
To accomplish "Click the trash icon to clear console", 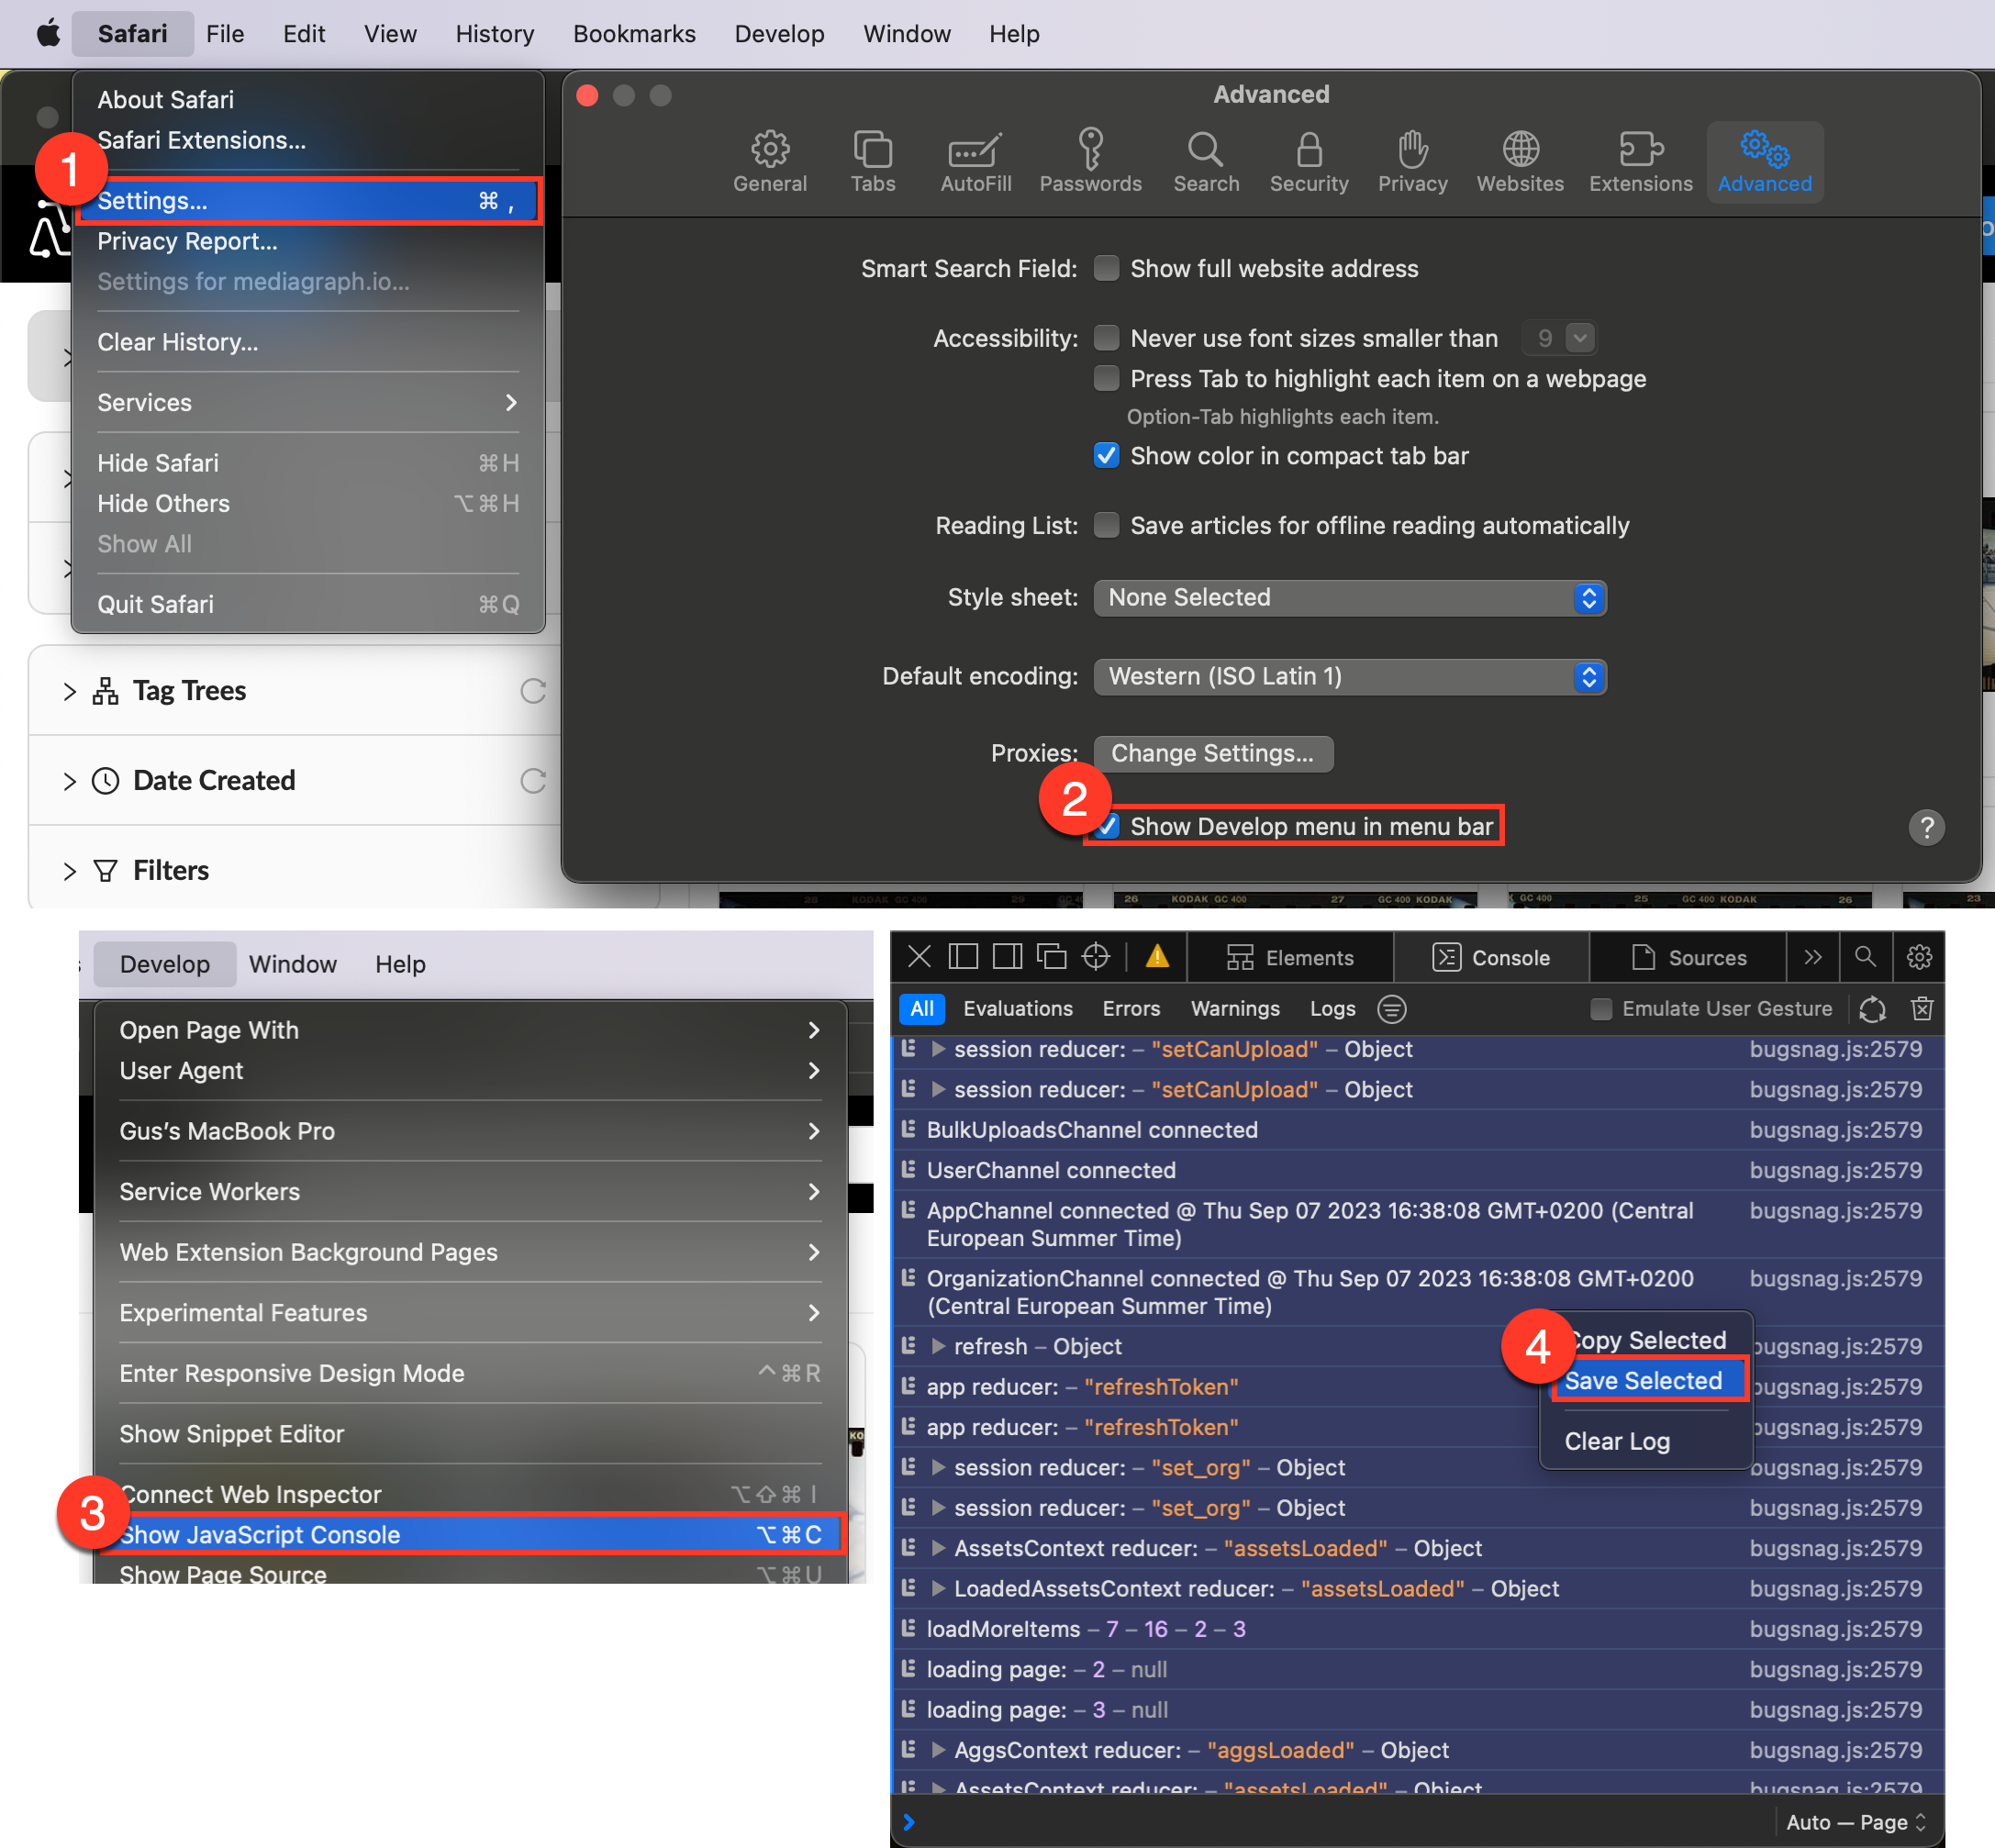I will [x=1920, y=1009].
